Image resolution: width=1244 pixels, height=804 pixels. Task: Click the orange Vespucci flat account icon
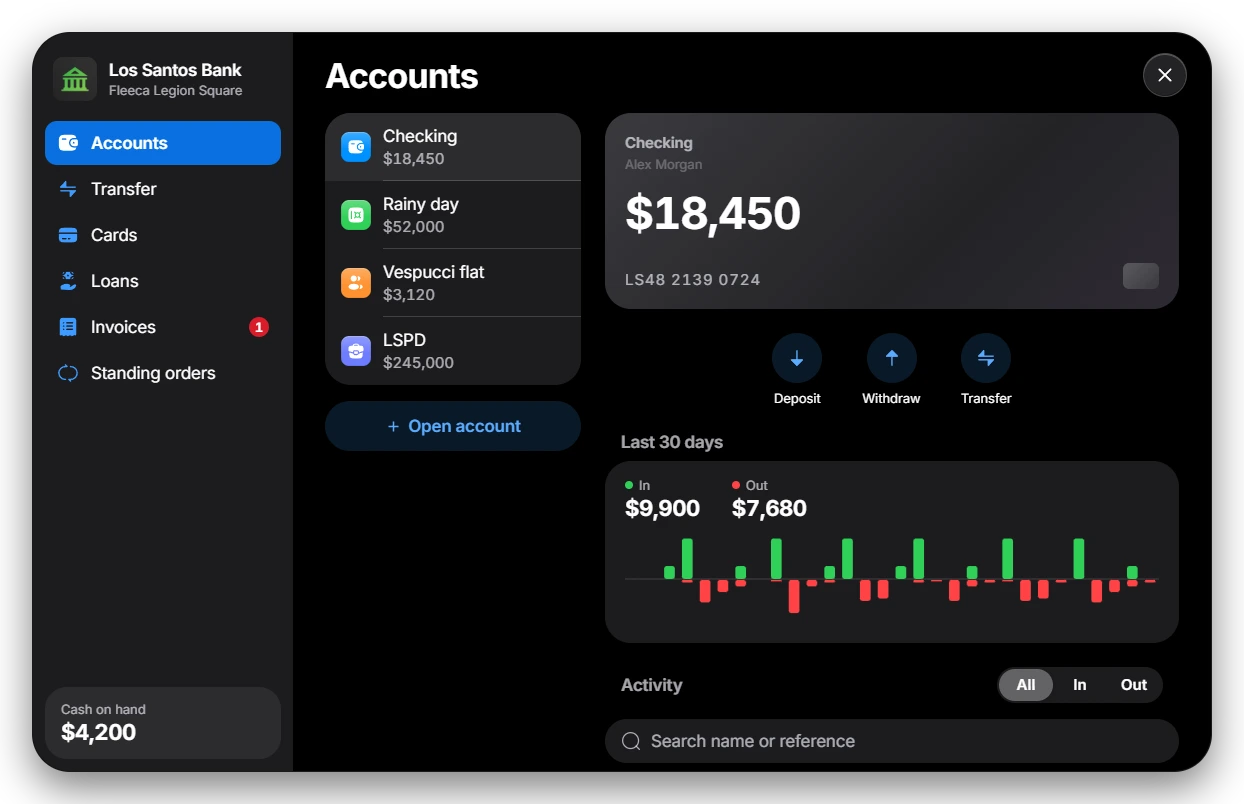356,283
